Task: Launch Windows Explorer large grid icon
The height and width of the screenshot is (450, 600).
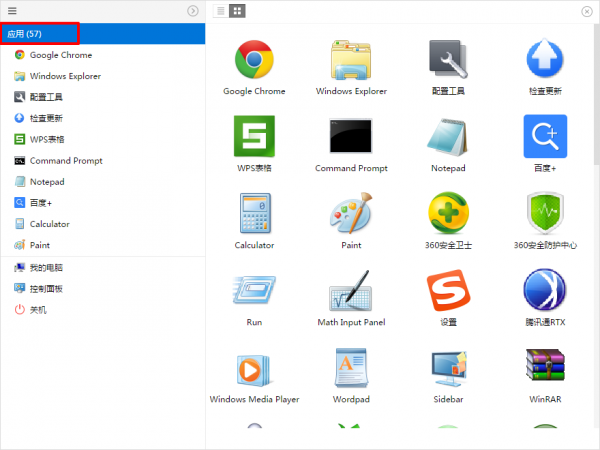Action: point(351,60)
